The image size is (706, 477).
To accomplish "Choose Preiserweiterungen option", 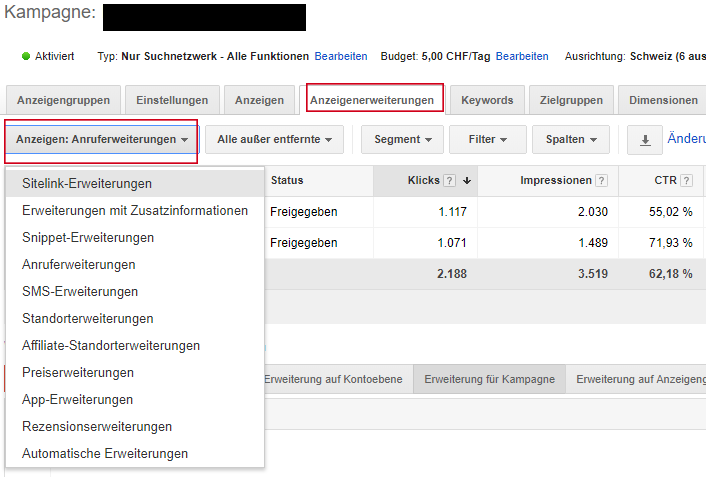I will [135, 373].
